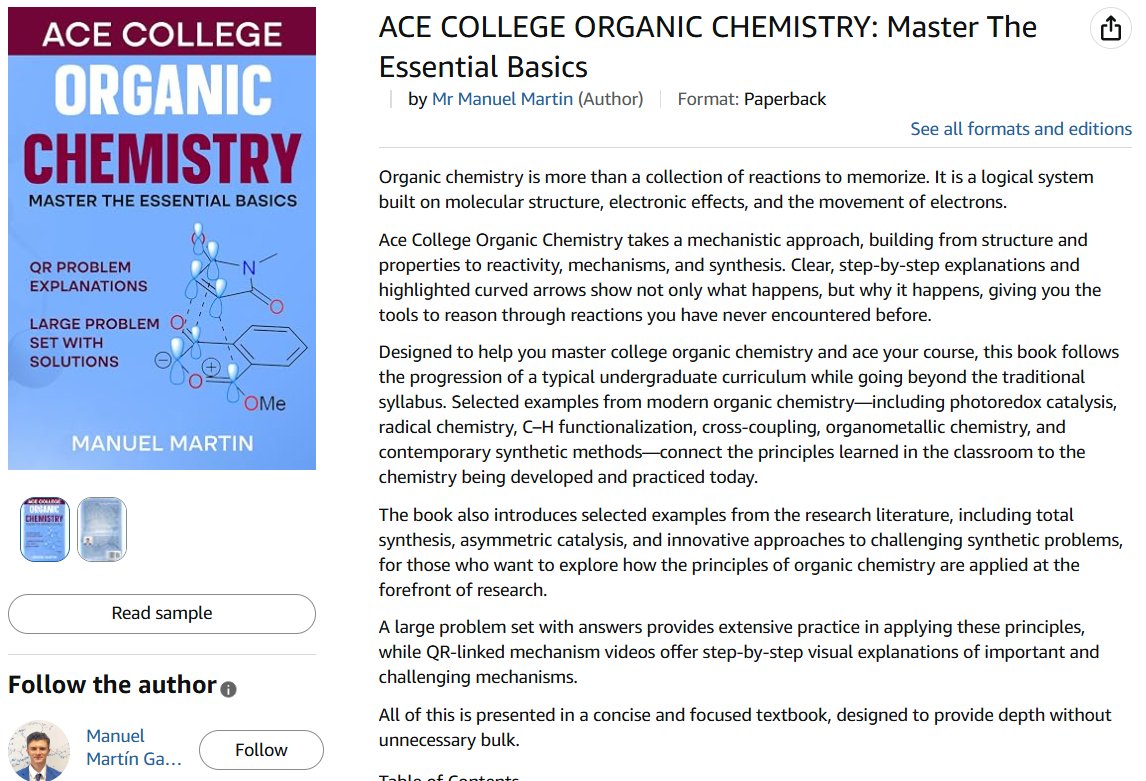Click the paragraph beginning Organic chemistry is more
The image size is (1146, 781).
click(x=736, y=189)
